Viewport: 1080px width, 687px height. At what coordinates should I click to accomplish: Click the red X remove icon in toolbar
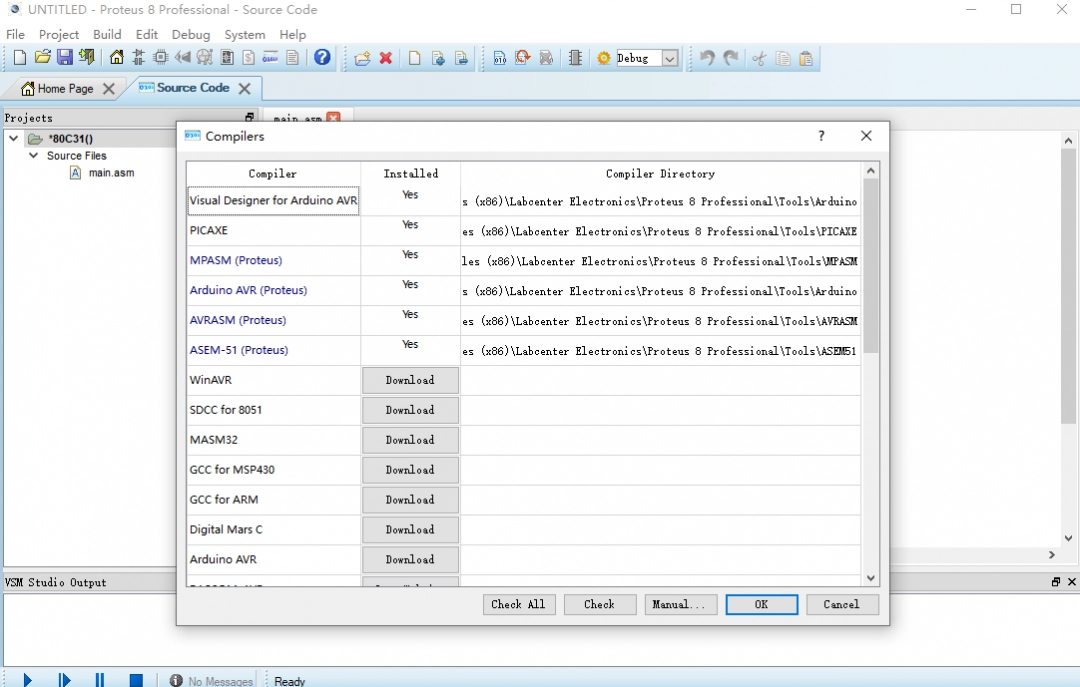386,58
